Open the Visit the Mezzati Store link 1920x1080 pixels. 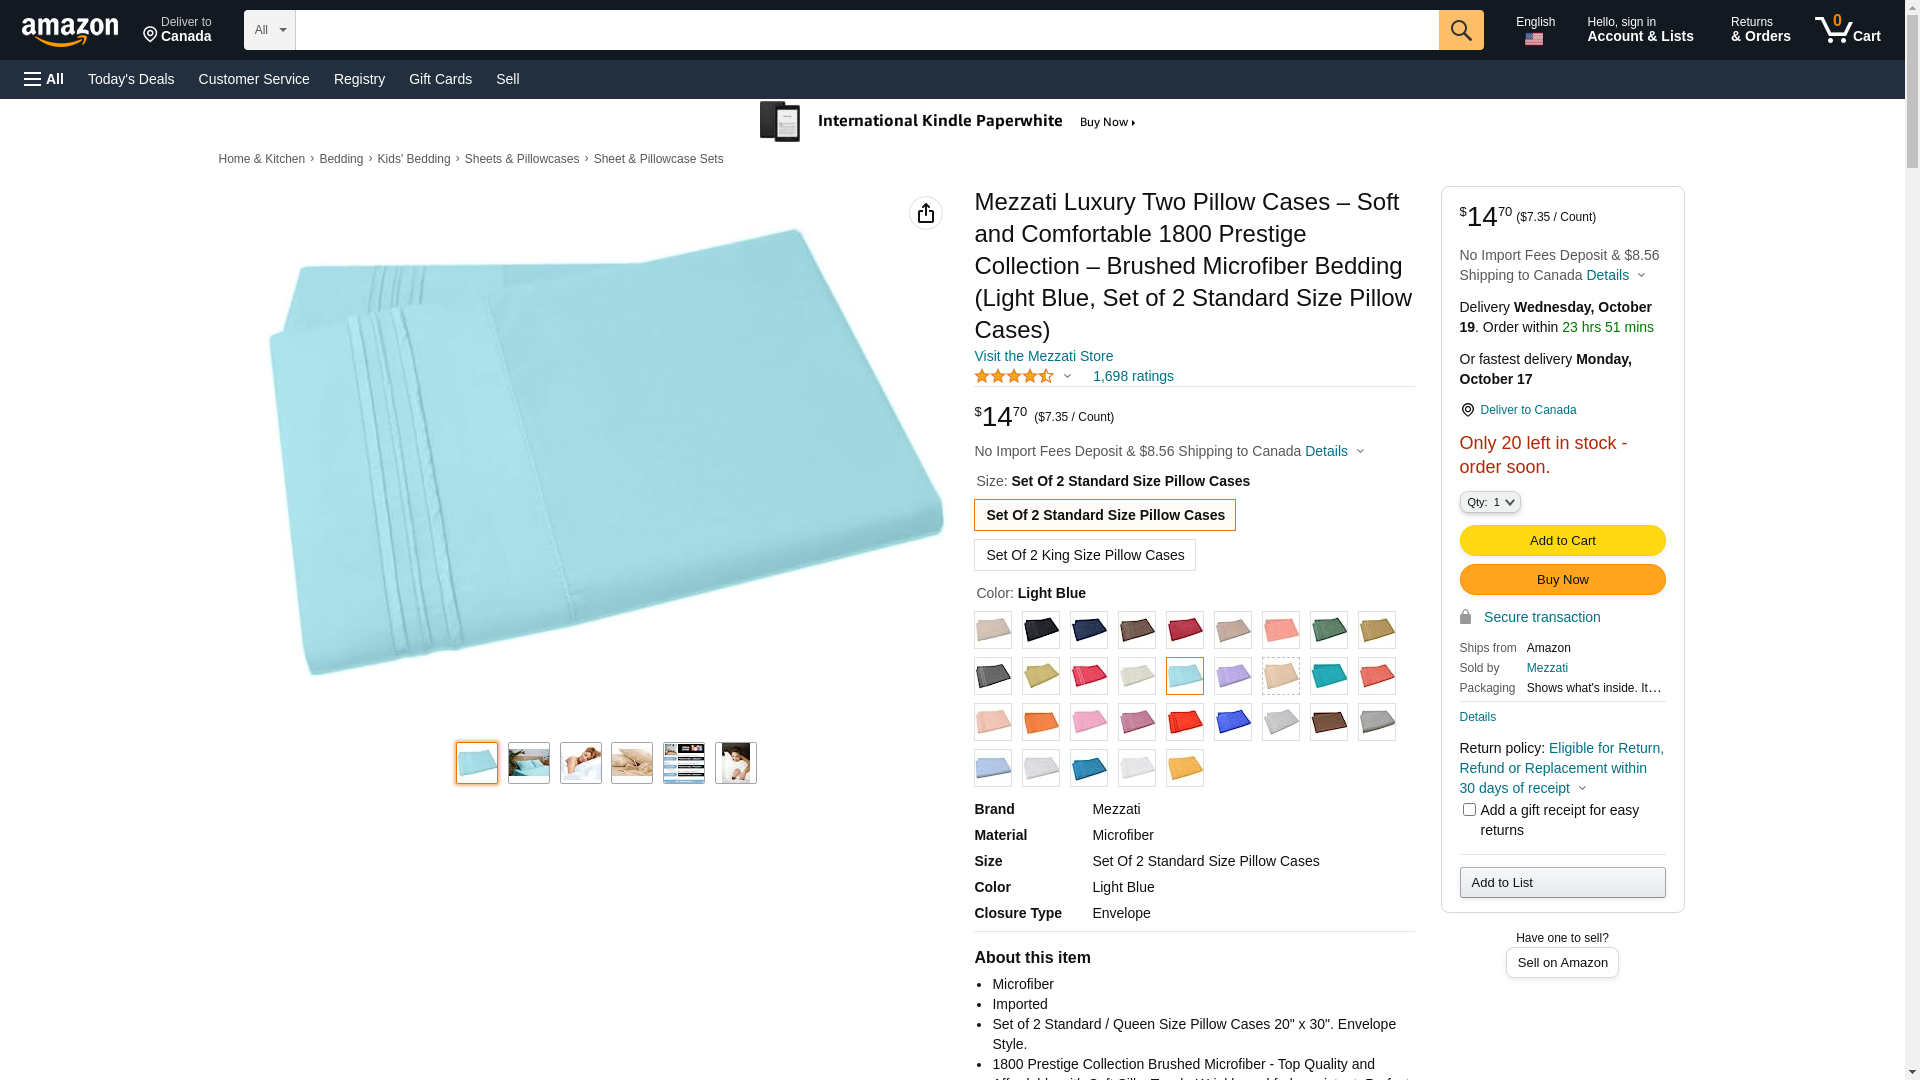[1043, 356]
